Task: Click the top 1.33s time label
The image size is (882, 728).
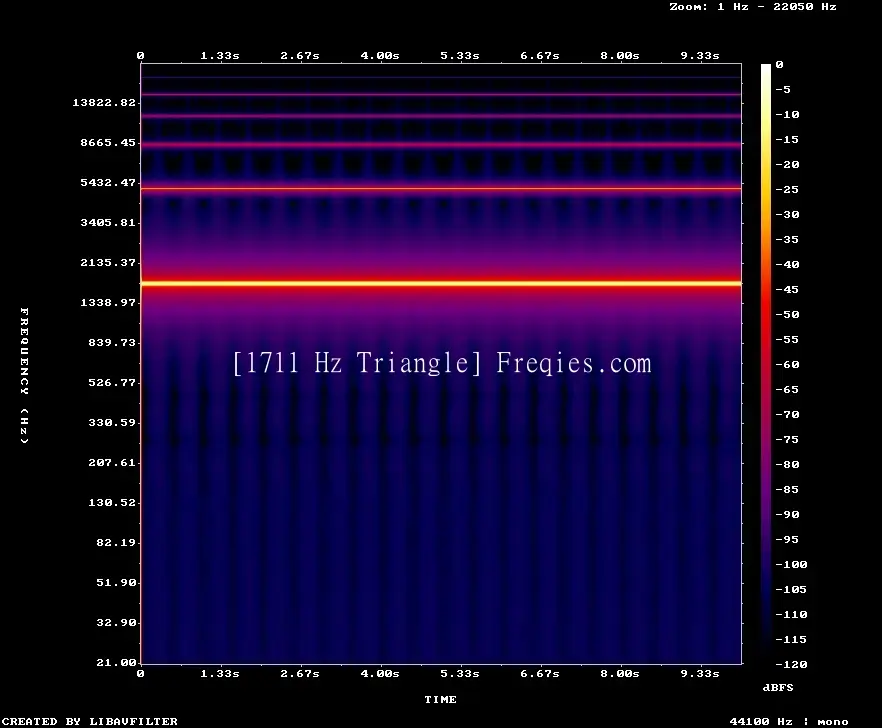Action: click(220, 55)
